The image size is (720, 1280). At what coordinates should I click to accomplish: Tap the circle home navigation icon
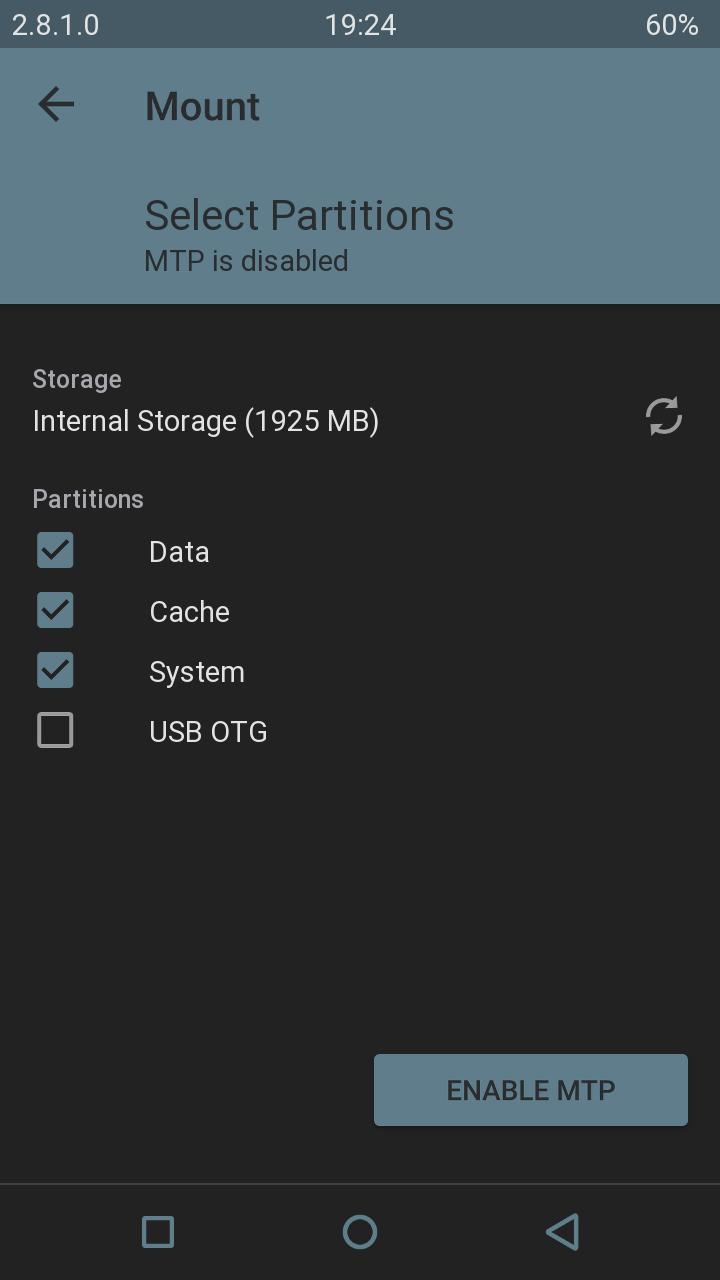pyautogui.click(x=360, y=1232)
